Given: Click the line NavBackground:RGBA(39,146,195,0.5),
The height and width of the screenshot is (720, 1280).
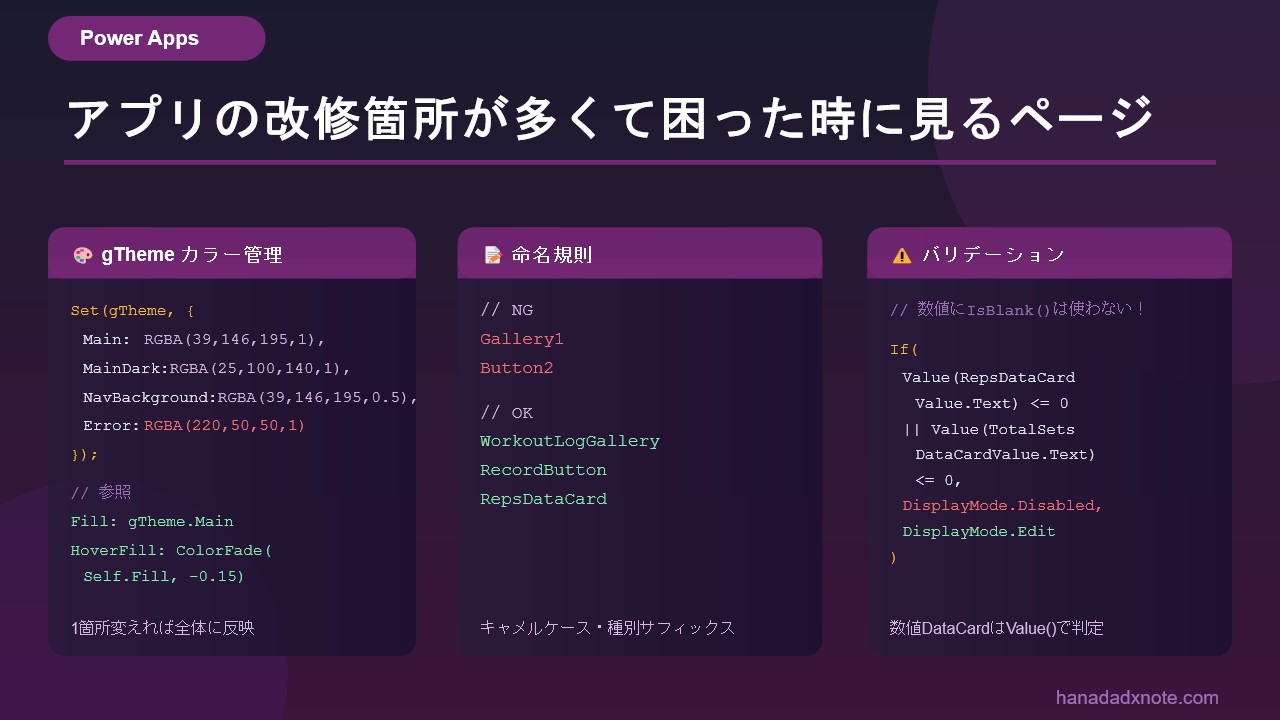Looking at the screenshot, I should tap(250, 397).
